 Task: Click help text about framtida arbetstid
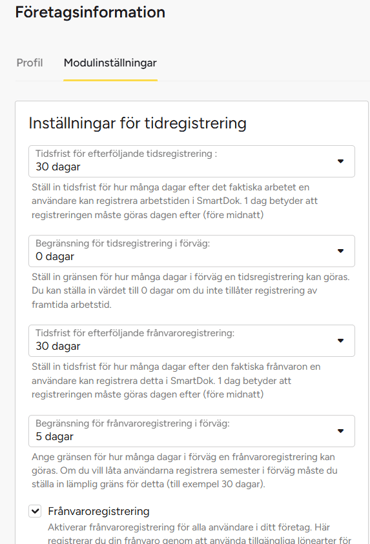point(191,291)
